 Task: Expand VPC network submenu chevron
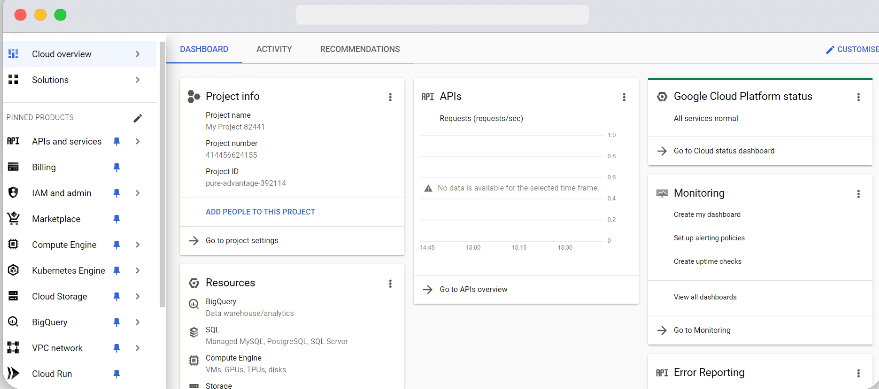coord(137,348)
